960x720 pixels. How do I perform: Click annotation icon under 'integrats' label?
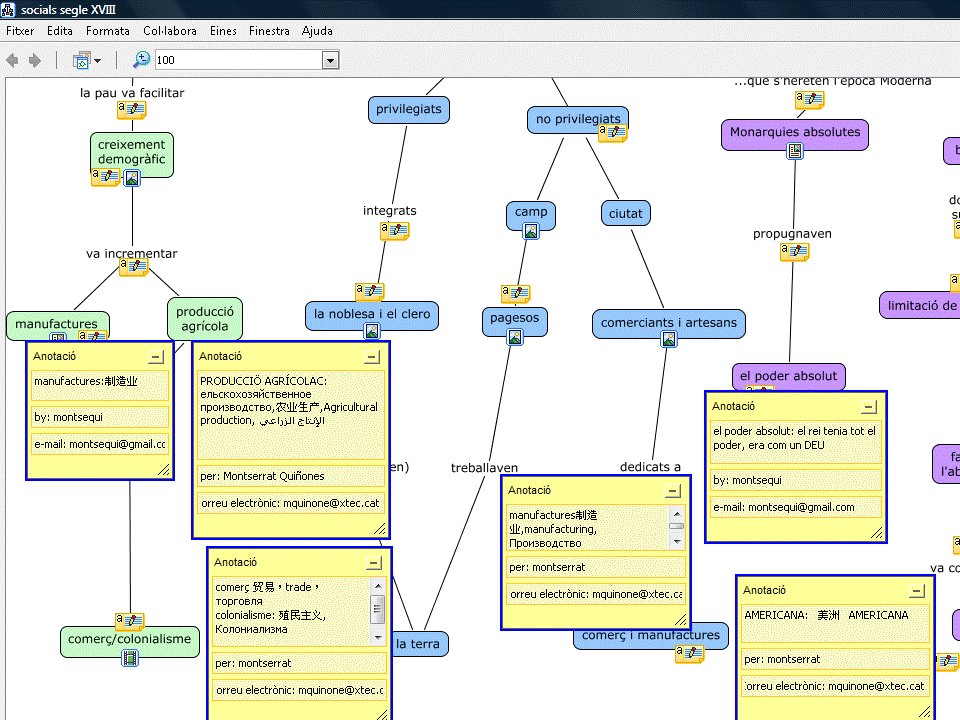pos(394,231)
